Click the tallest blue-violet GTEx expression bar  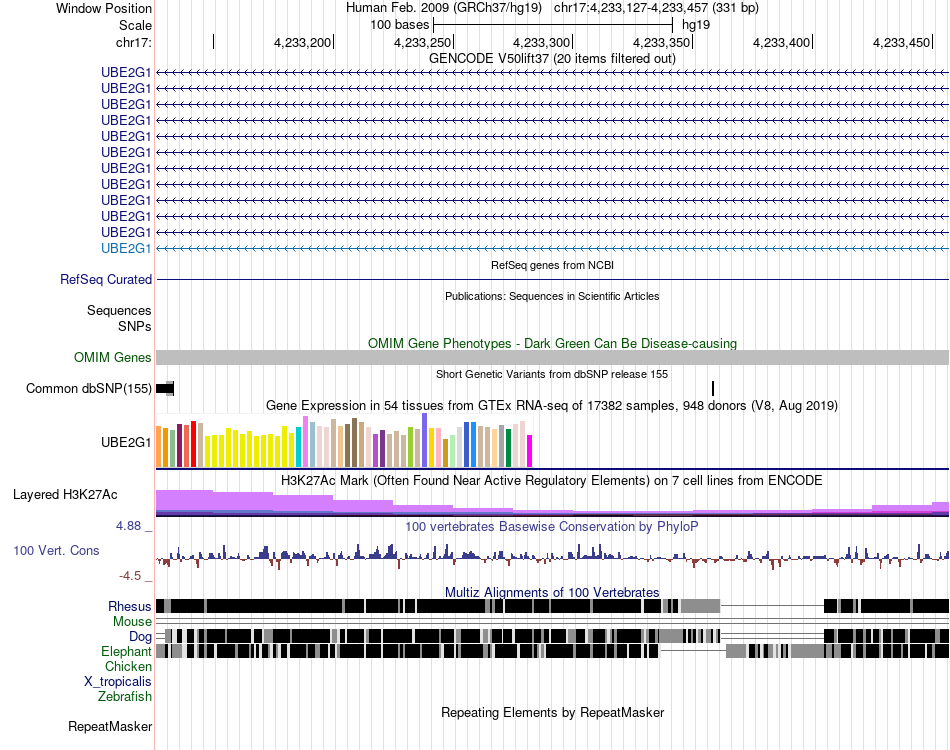pos(425,440)
